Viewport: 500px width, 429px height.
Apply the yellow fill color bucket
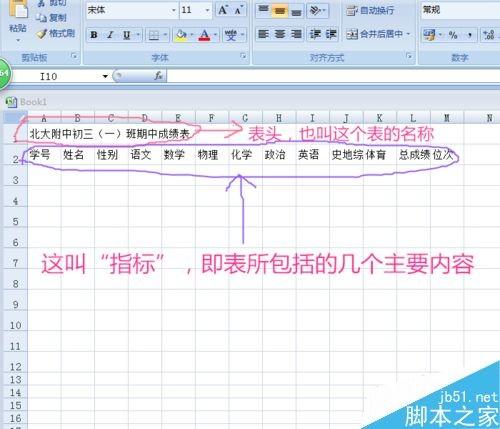coord(181,35)
